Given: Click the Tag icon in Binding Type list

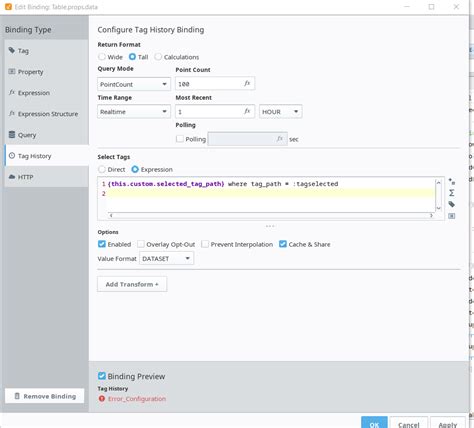Looking at the screenshot, I should click(x=12, y=50).
